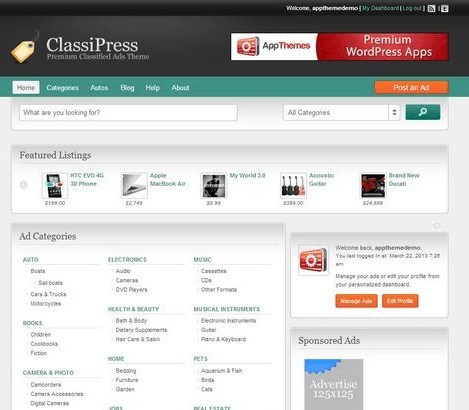Open the Categories menu
This screenshot has width=469, height=410.
coord(63,88)
